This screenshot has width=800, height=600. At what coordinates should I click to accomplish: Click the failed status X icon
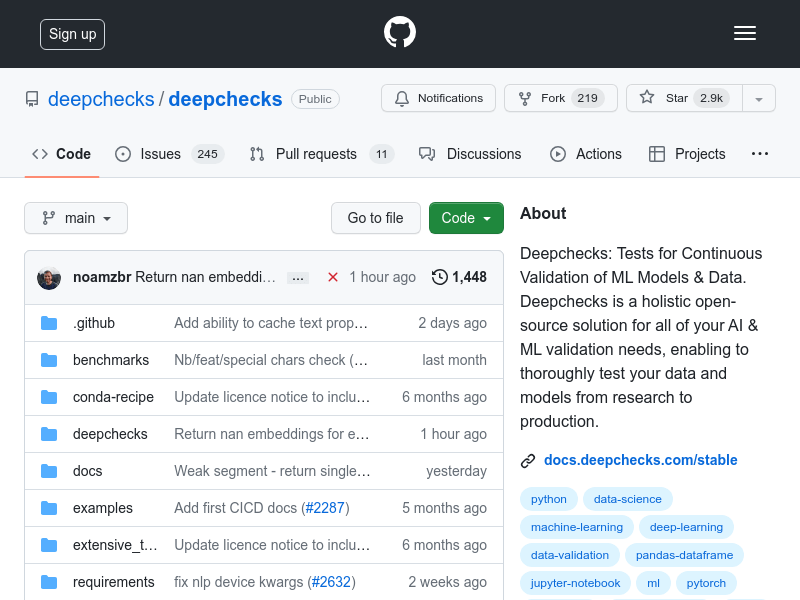pos(333,277)
